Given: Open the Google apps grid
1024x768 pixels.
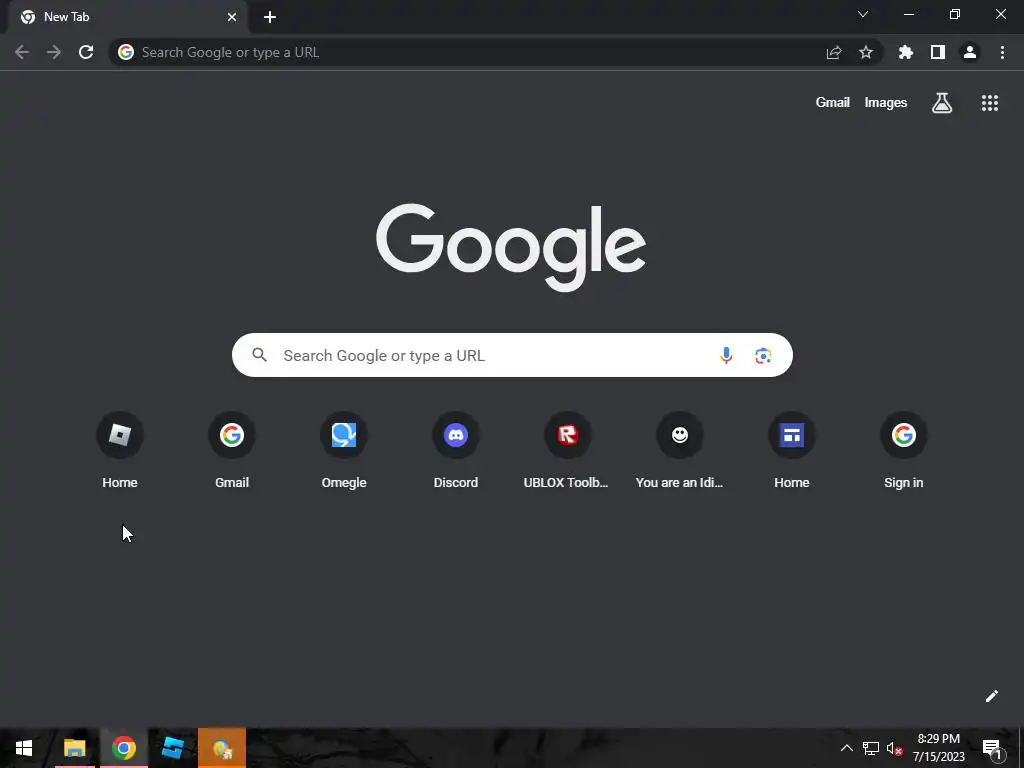Looking at the screenshot, I should [989, 103].
